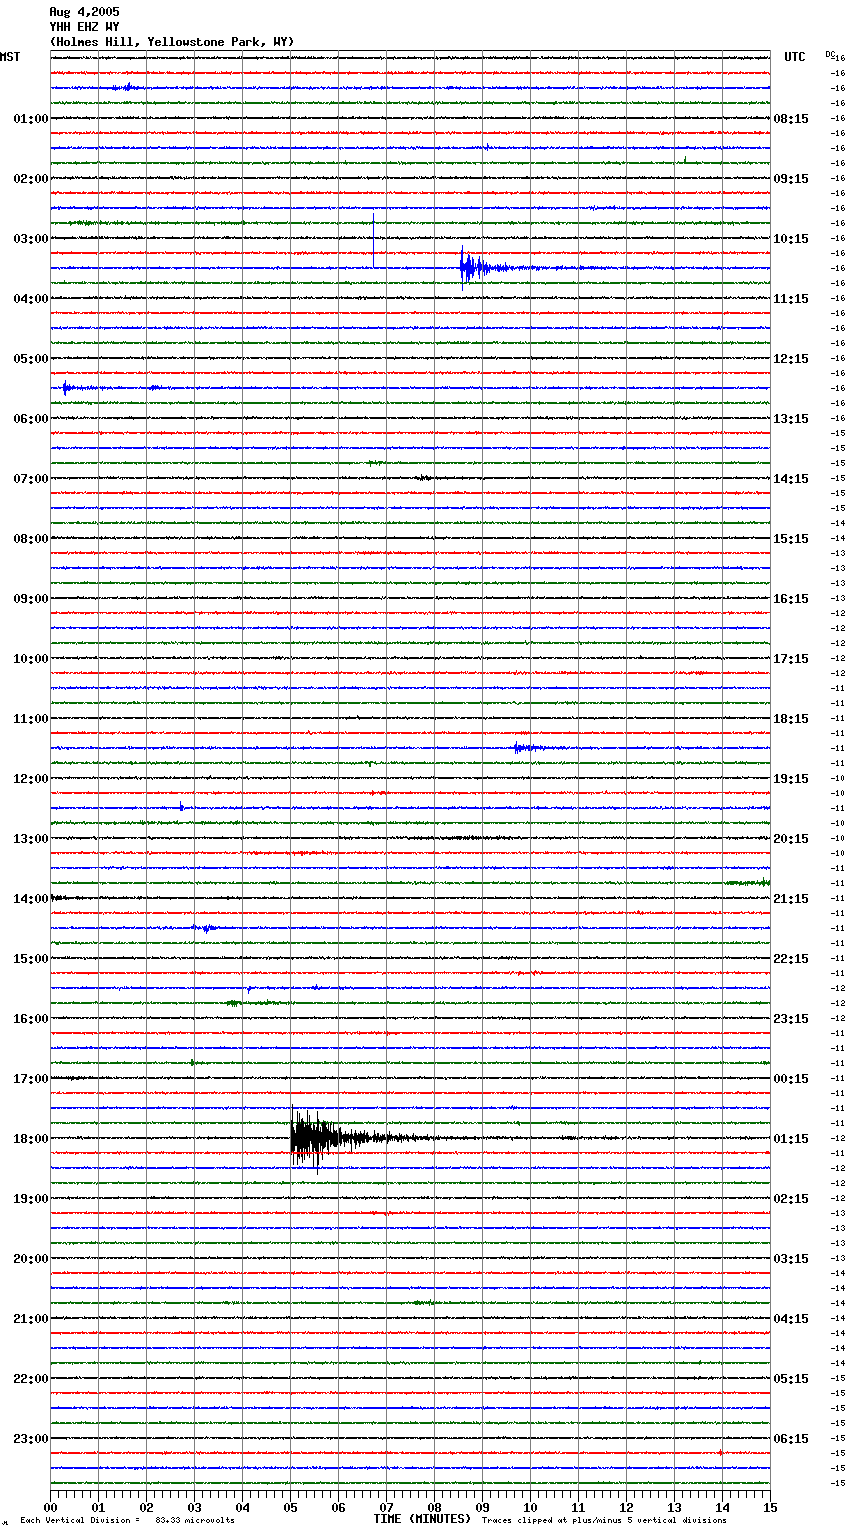Select the 09:00 MST row label
This screenshot has width=850, height=1534.
(31, 599)
